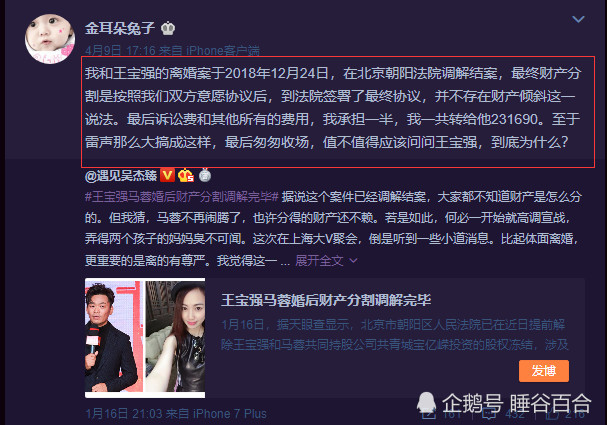The height and width of the screenshot is (425, 607).
Task: Open the article card thumbnail photo
Action: 145,338
